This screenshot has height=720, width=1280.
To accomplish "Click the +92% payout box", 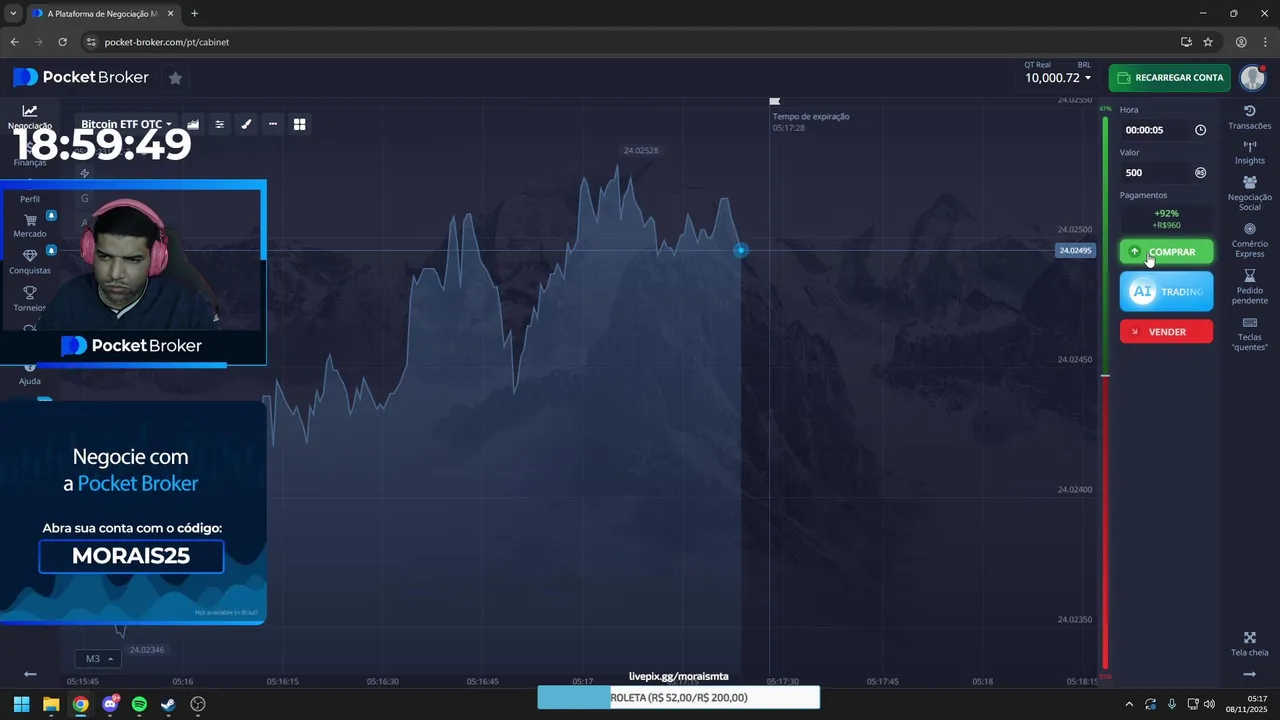I will click(x=1166, y=219).
